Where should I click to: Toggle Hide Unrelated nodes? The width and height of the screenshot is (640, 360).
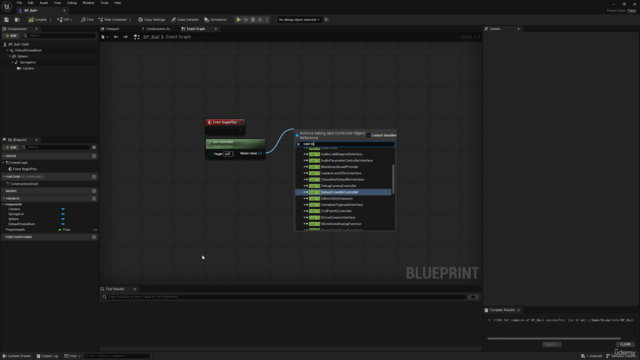[x=112, y=20]
